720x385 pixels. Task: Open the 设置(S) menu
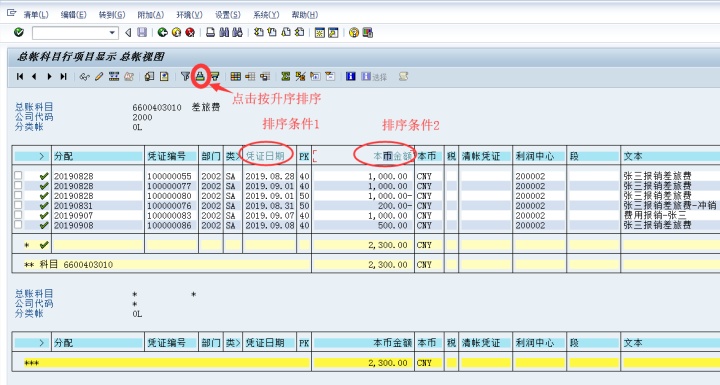click(x=228, y=15)
